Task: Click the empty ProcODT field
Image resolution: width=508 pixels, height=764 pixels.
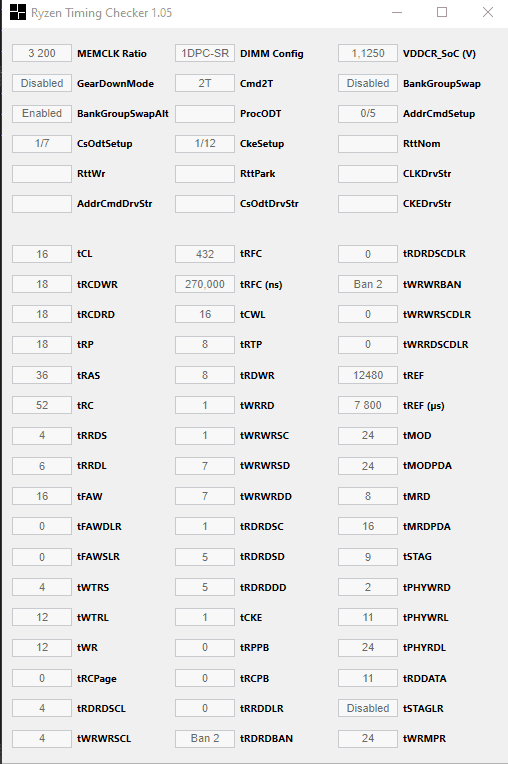Action: point(205,114)
